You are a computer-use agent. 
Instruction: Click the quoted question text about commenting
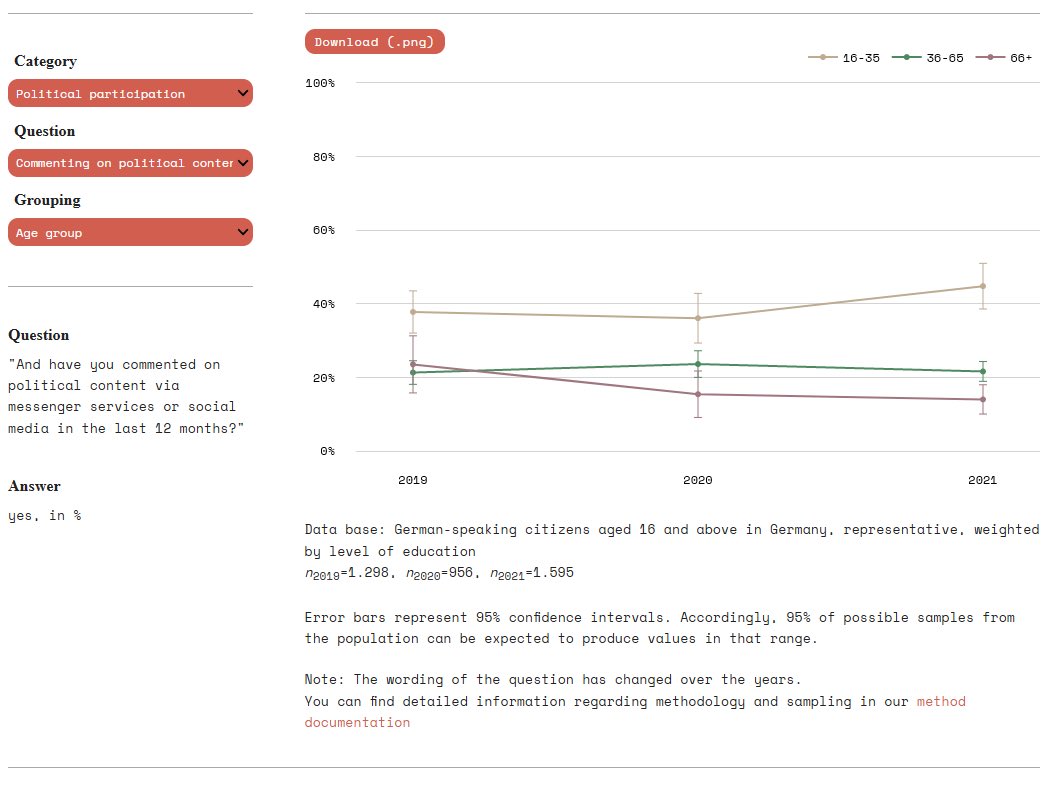point(126,396)
